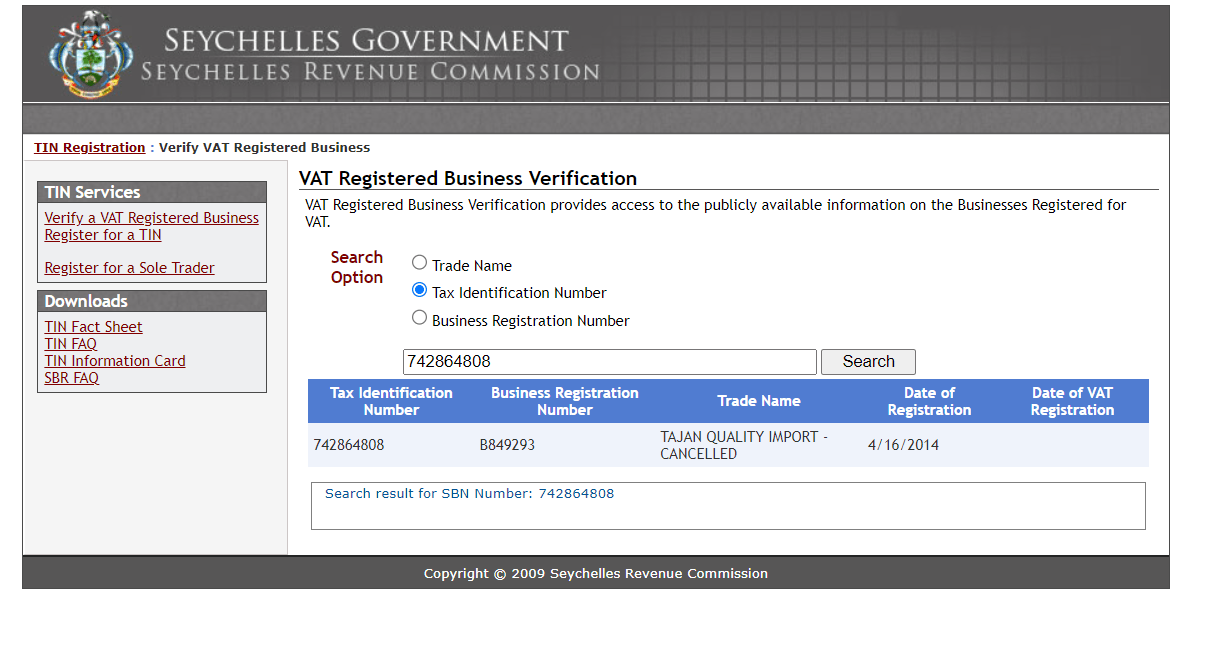Select the Trade Name search option
This screenshot has width=1211, height=655.
click(420, 262)
